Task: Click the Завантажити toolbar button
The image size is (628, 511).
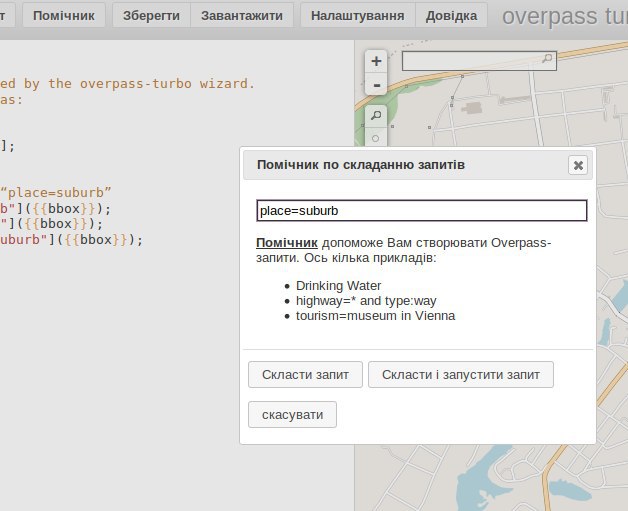Action: (242, 16)
